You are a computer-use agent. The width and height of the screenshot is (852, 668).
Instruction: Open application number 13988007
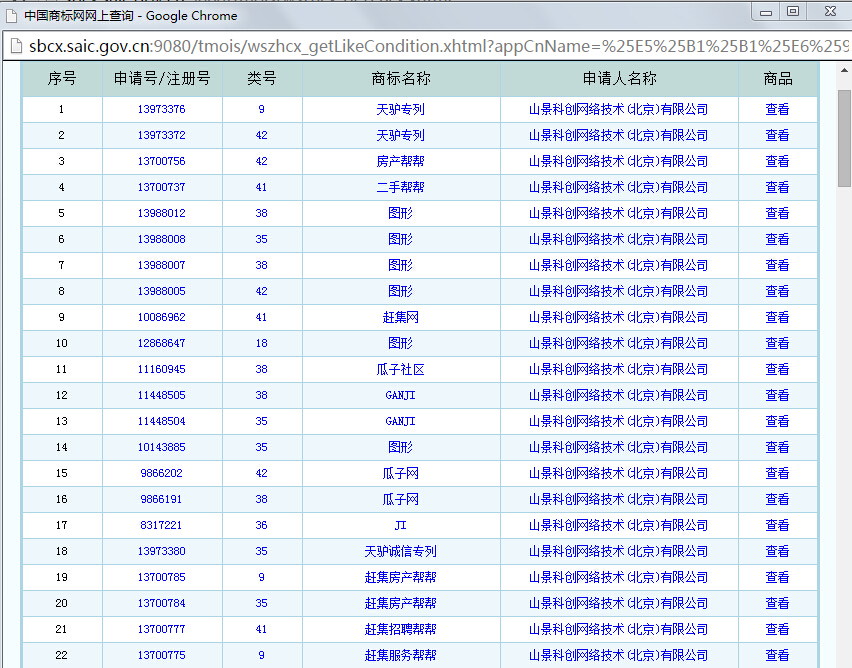click(161, 265)
